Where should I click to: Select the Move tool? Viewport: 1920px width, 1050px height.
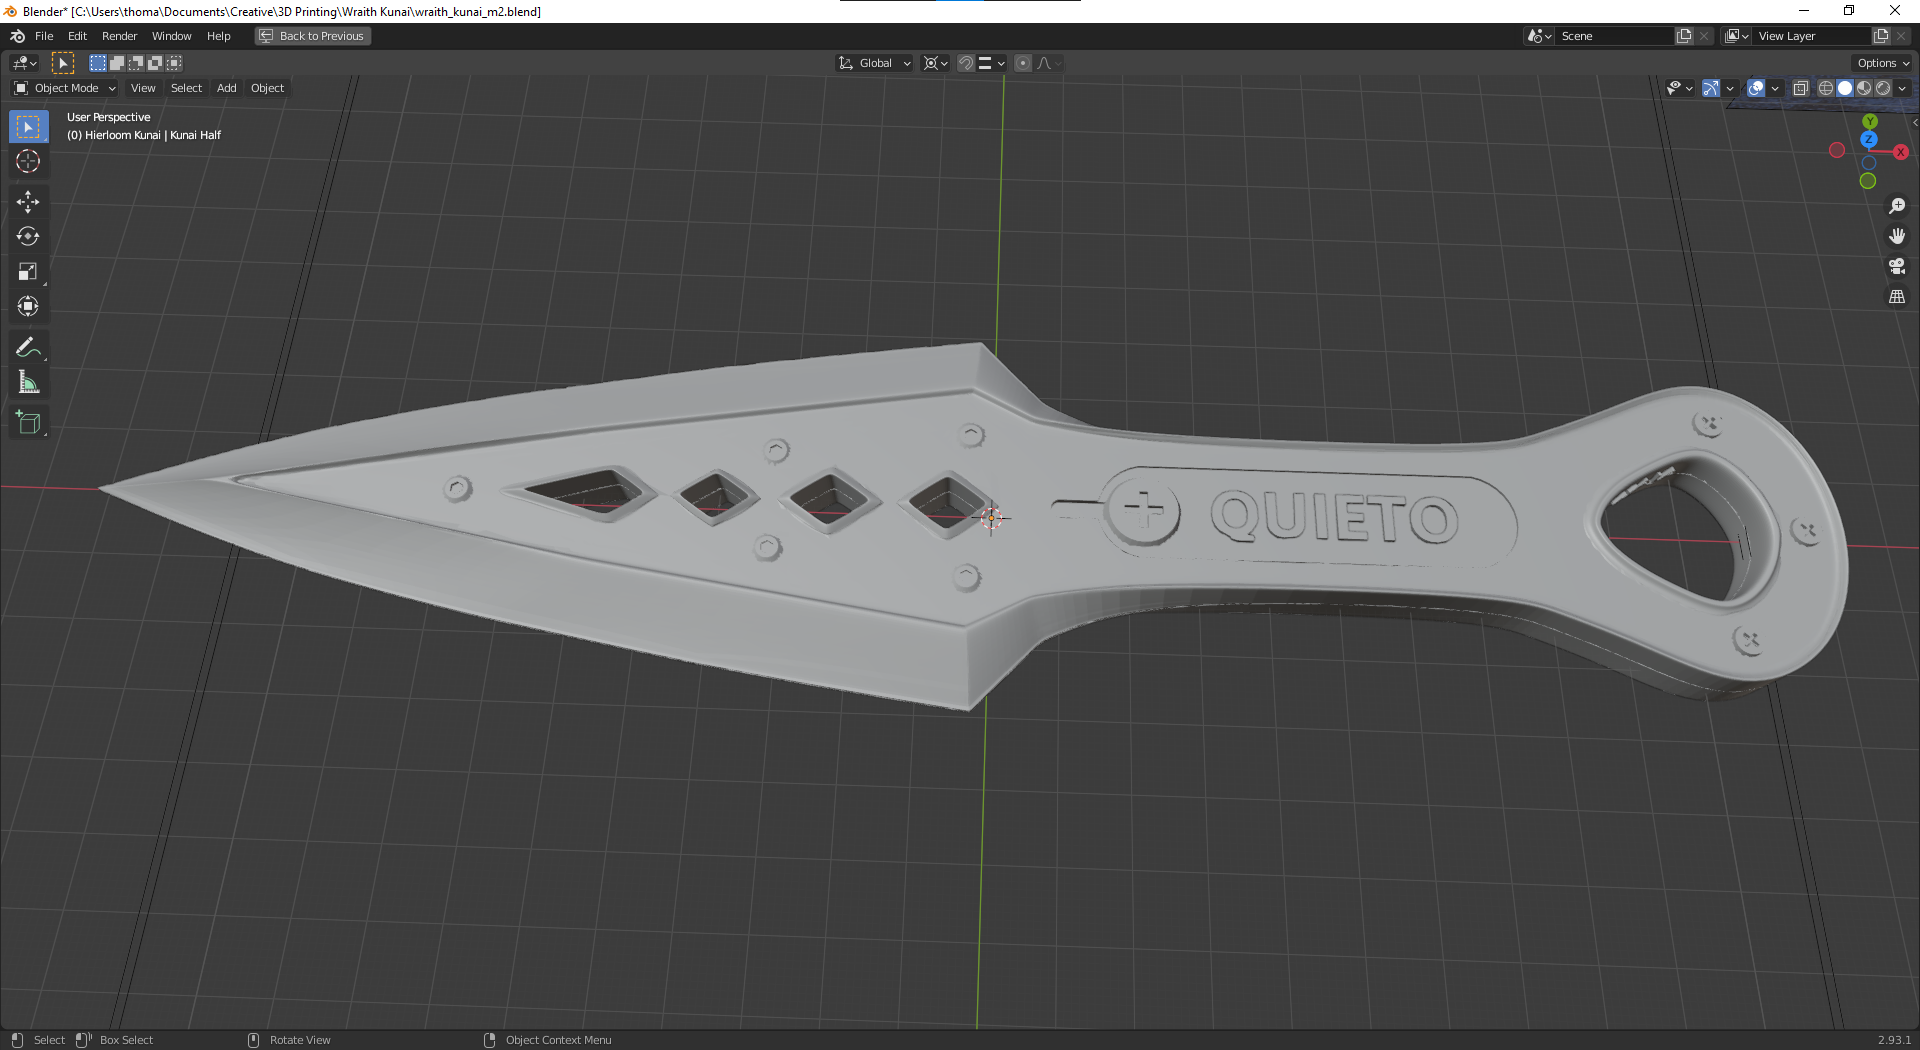click(x=27, y=201)
